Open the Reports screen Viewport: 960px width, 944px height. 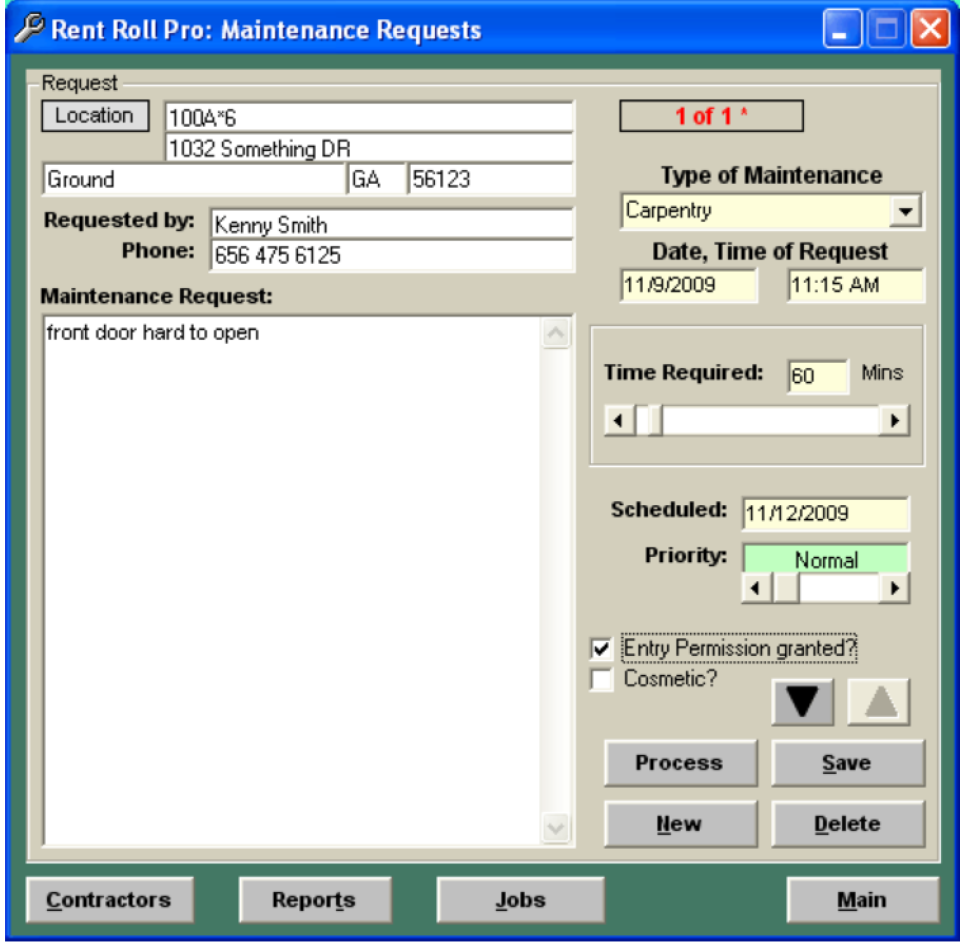[315, 899]
